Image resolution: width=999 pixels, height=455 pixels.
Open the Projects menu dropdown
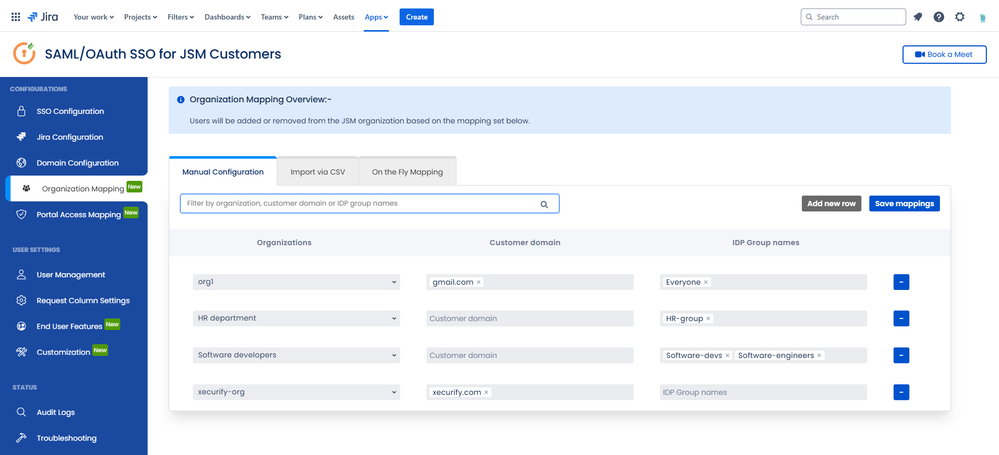(x=140, y=17)
